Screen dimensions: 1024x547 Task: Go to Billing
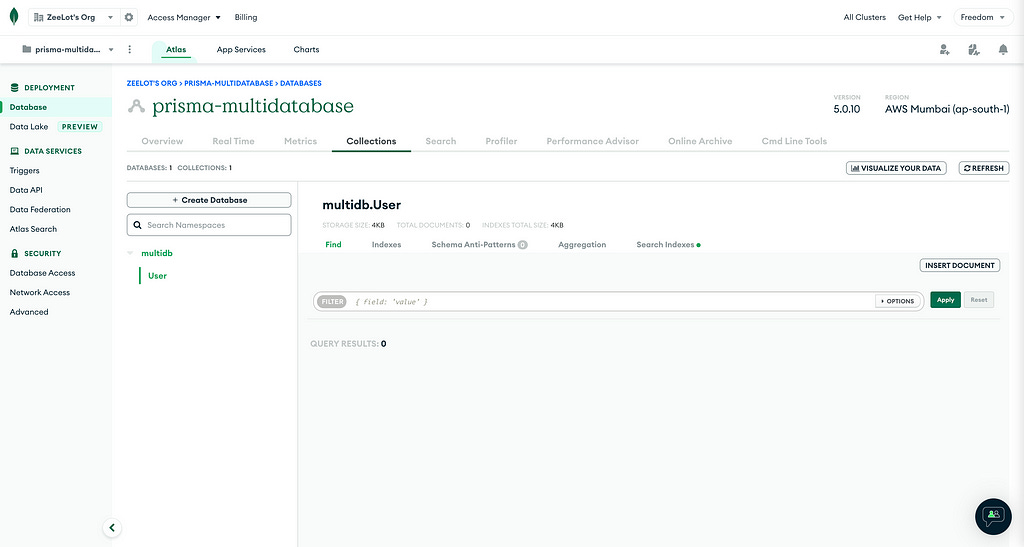(246, 18)
